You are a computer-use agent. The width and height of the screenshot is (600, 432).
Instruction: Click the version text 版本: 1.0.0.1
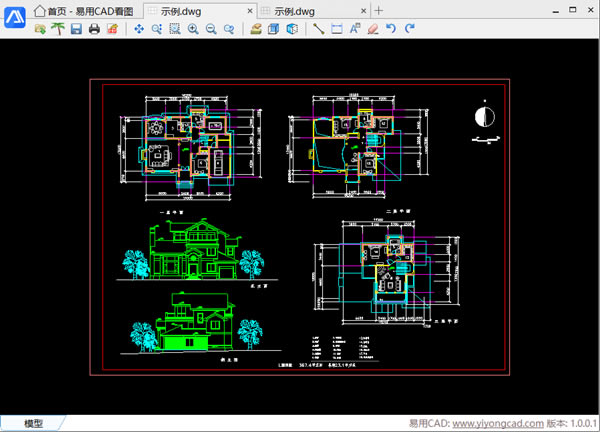click(x=572, y=424)
